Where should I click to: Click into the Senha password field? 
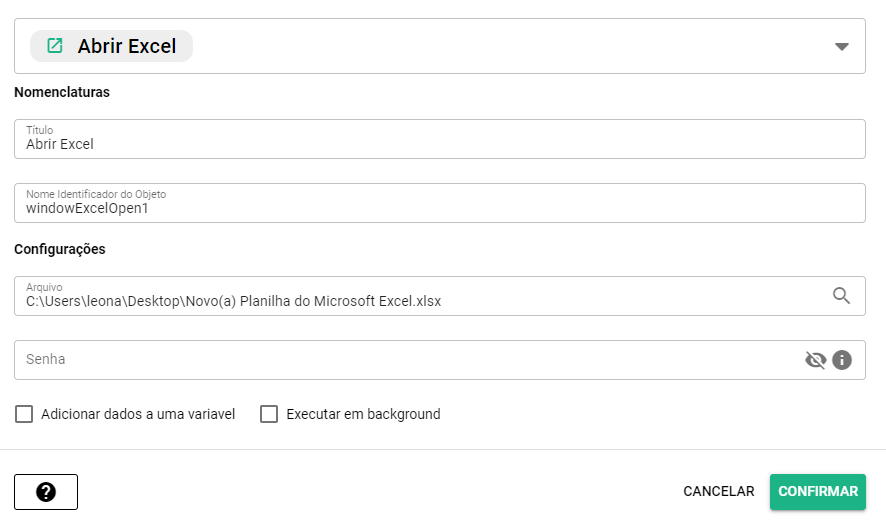click(400, 360)
